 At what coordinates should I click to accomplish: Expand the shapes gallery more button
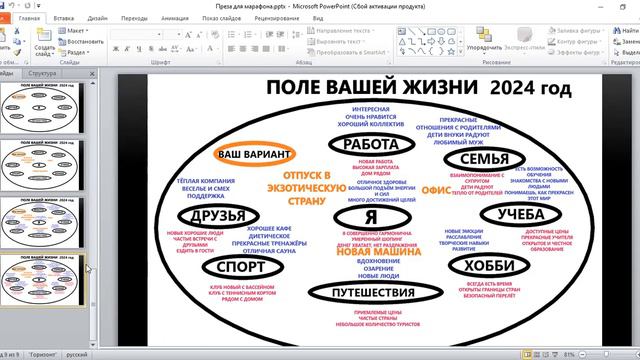click(x=461, y=52)
